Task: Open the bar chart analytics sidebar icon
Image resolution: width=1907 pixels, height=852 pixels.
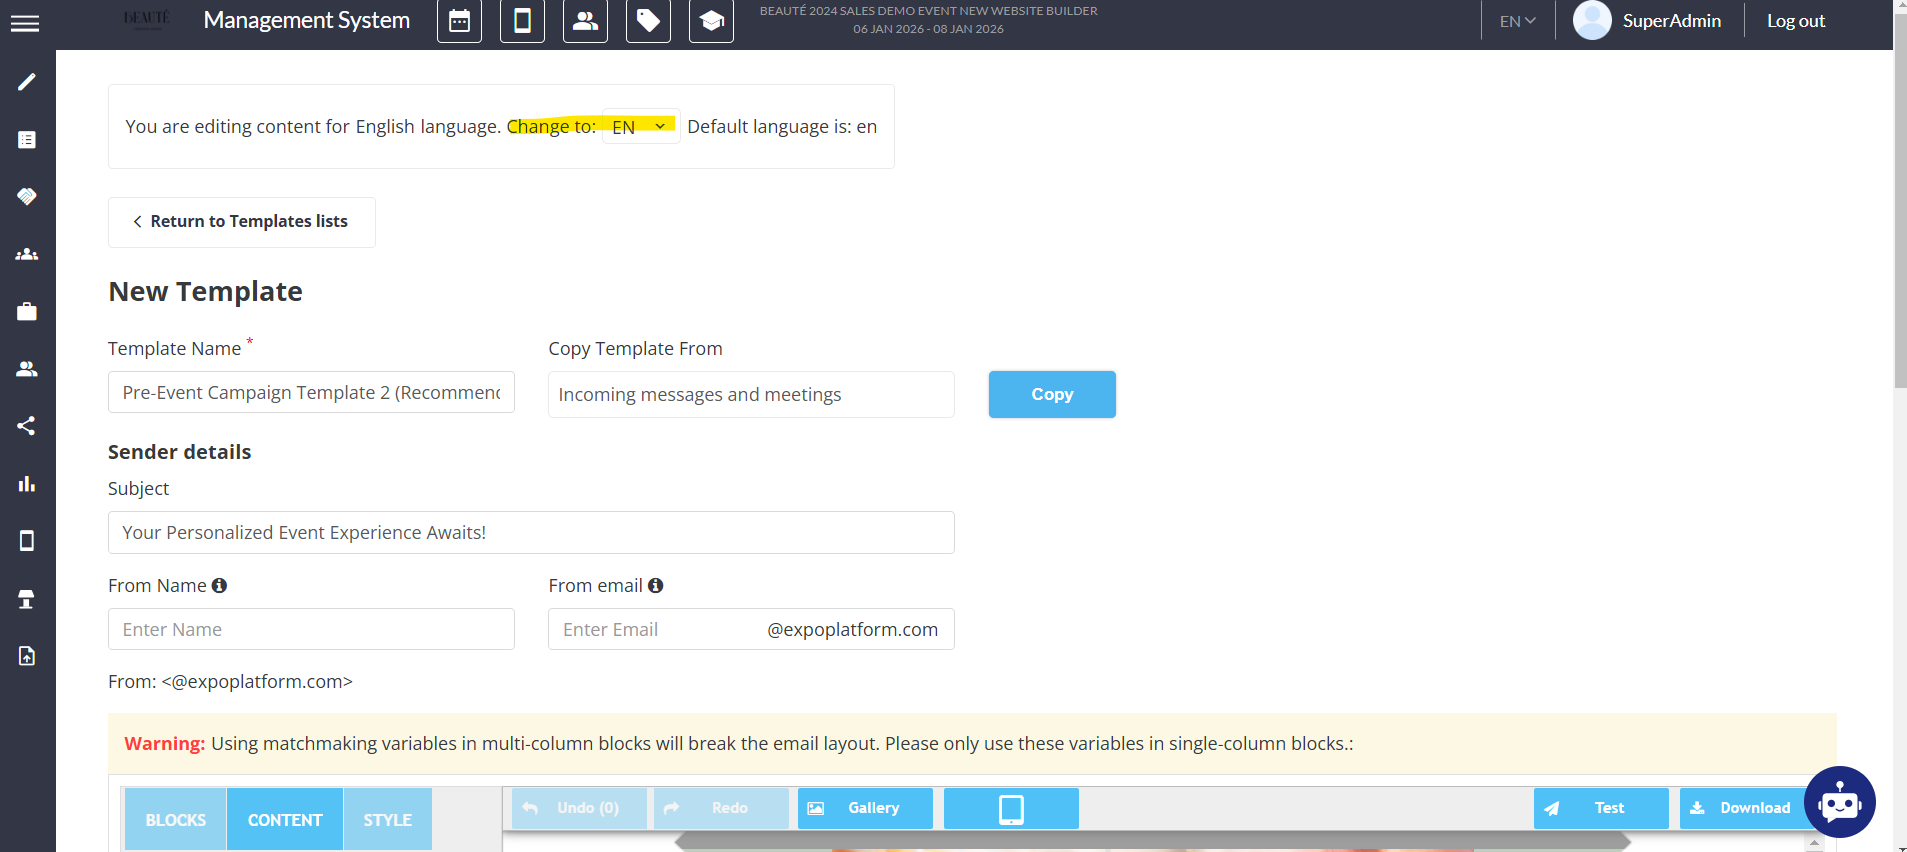Action: [27, 484]
